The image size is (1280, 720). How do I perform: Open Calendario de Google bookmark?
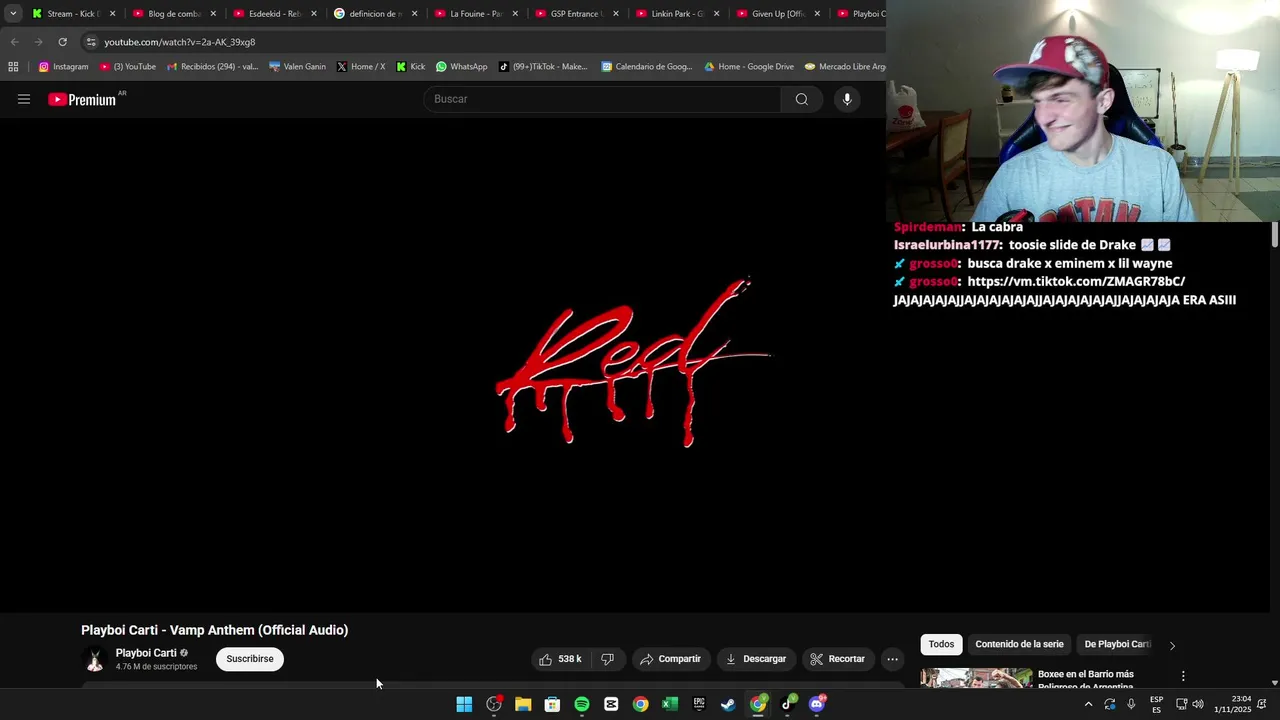coord(646,67)
